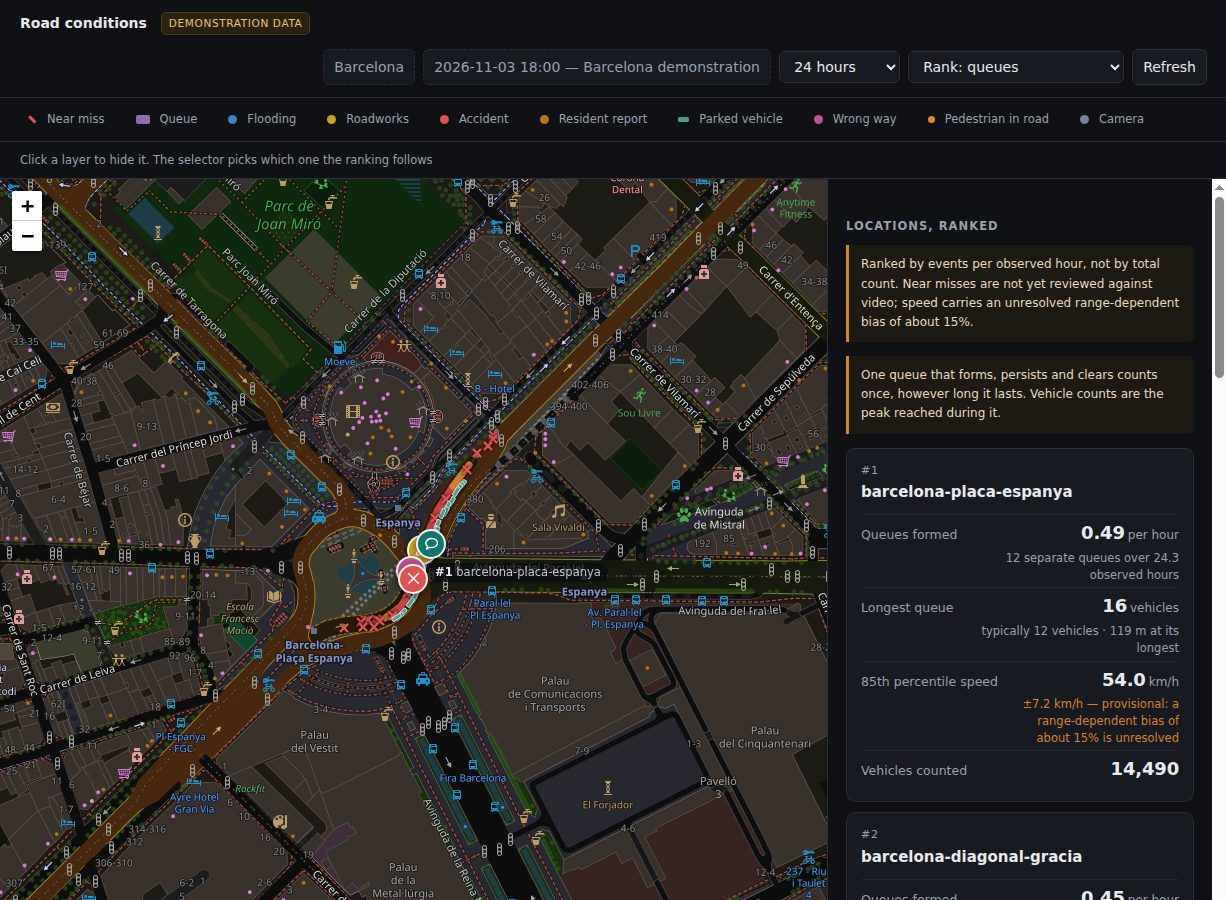Viewport: 1226px width, 900px height.
Task: Click the LOCATIONS, RANKED heading
Action: pos(922,226)
